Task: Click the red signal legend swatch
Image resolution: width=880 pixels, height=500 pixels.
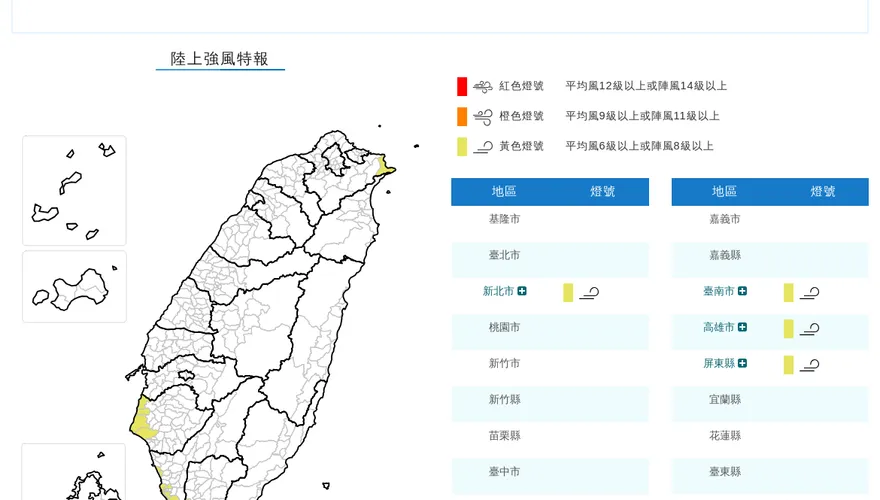Action: pyautogui.click(x=462, y=86)
